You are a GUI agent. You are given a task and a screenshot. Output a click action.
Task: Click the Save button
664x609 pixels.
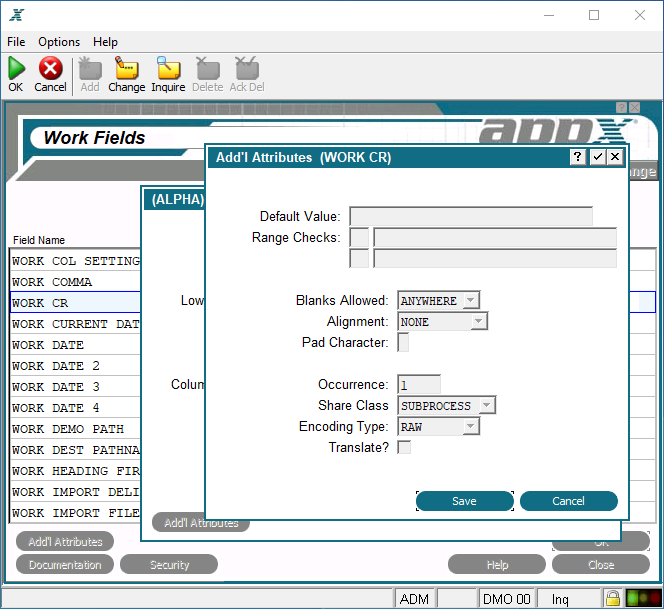(465, 501)
